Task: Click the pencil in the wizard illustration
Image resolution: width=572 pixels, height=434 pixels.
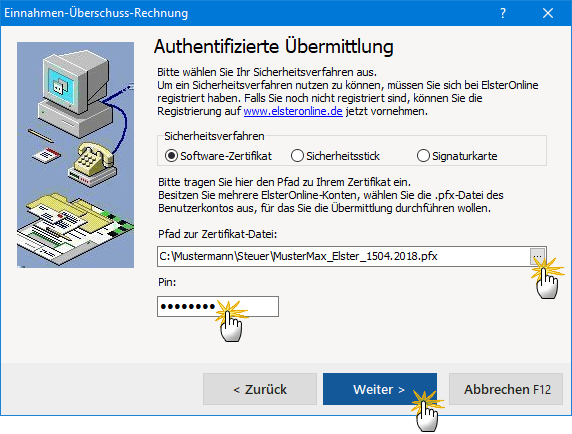Action: tap(40, 135)
